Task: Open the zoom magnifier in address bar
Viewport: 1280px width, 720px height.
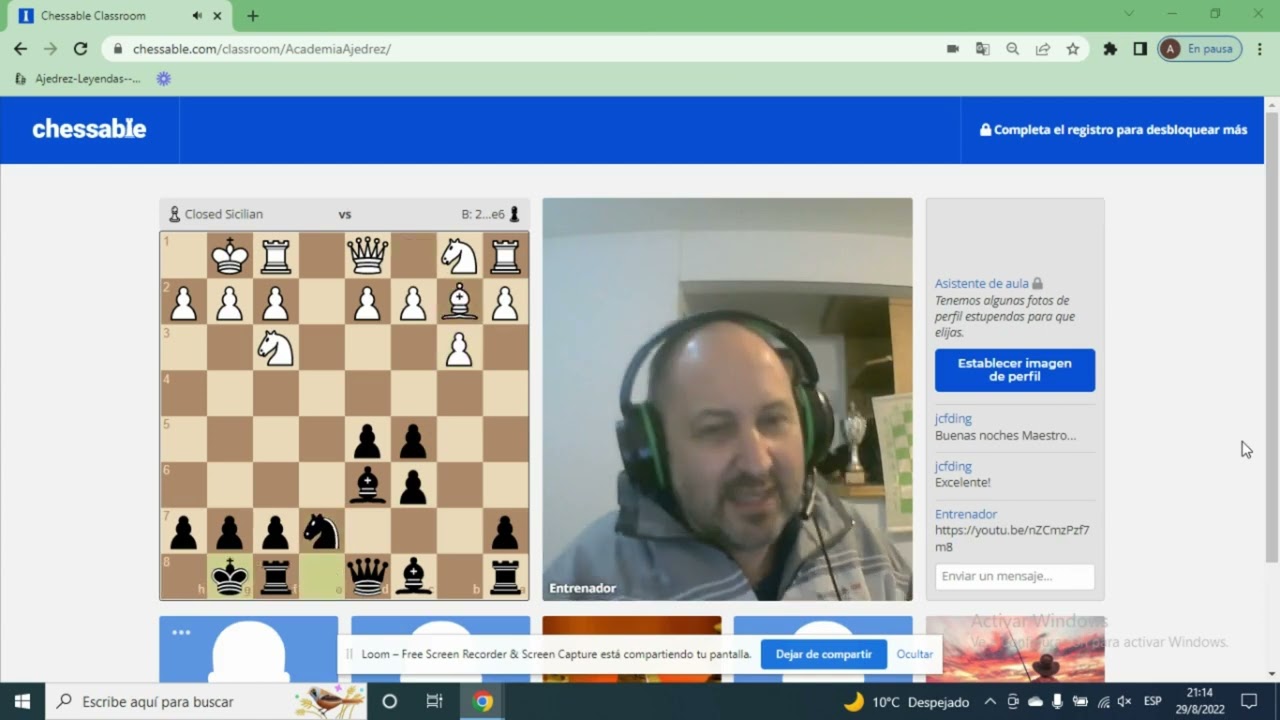Action: tap(1013, 48)
